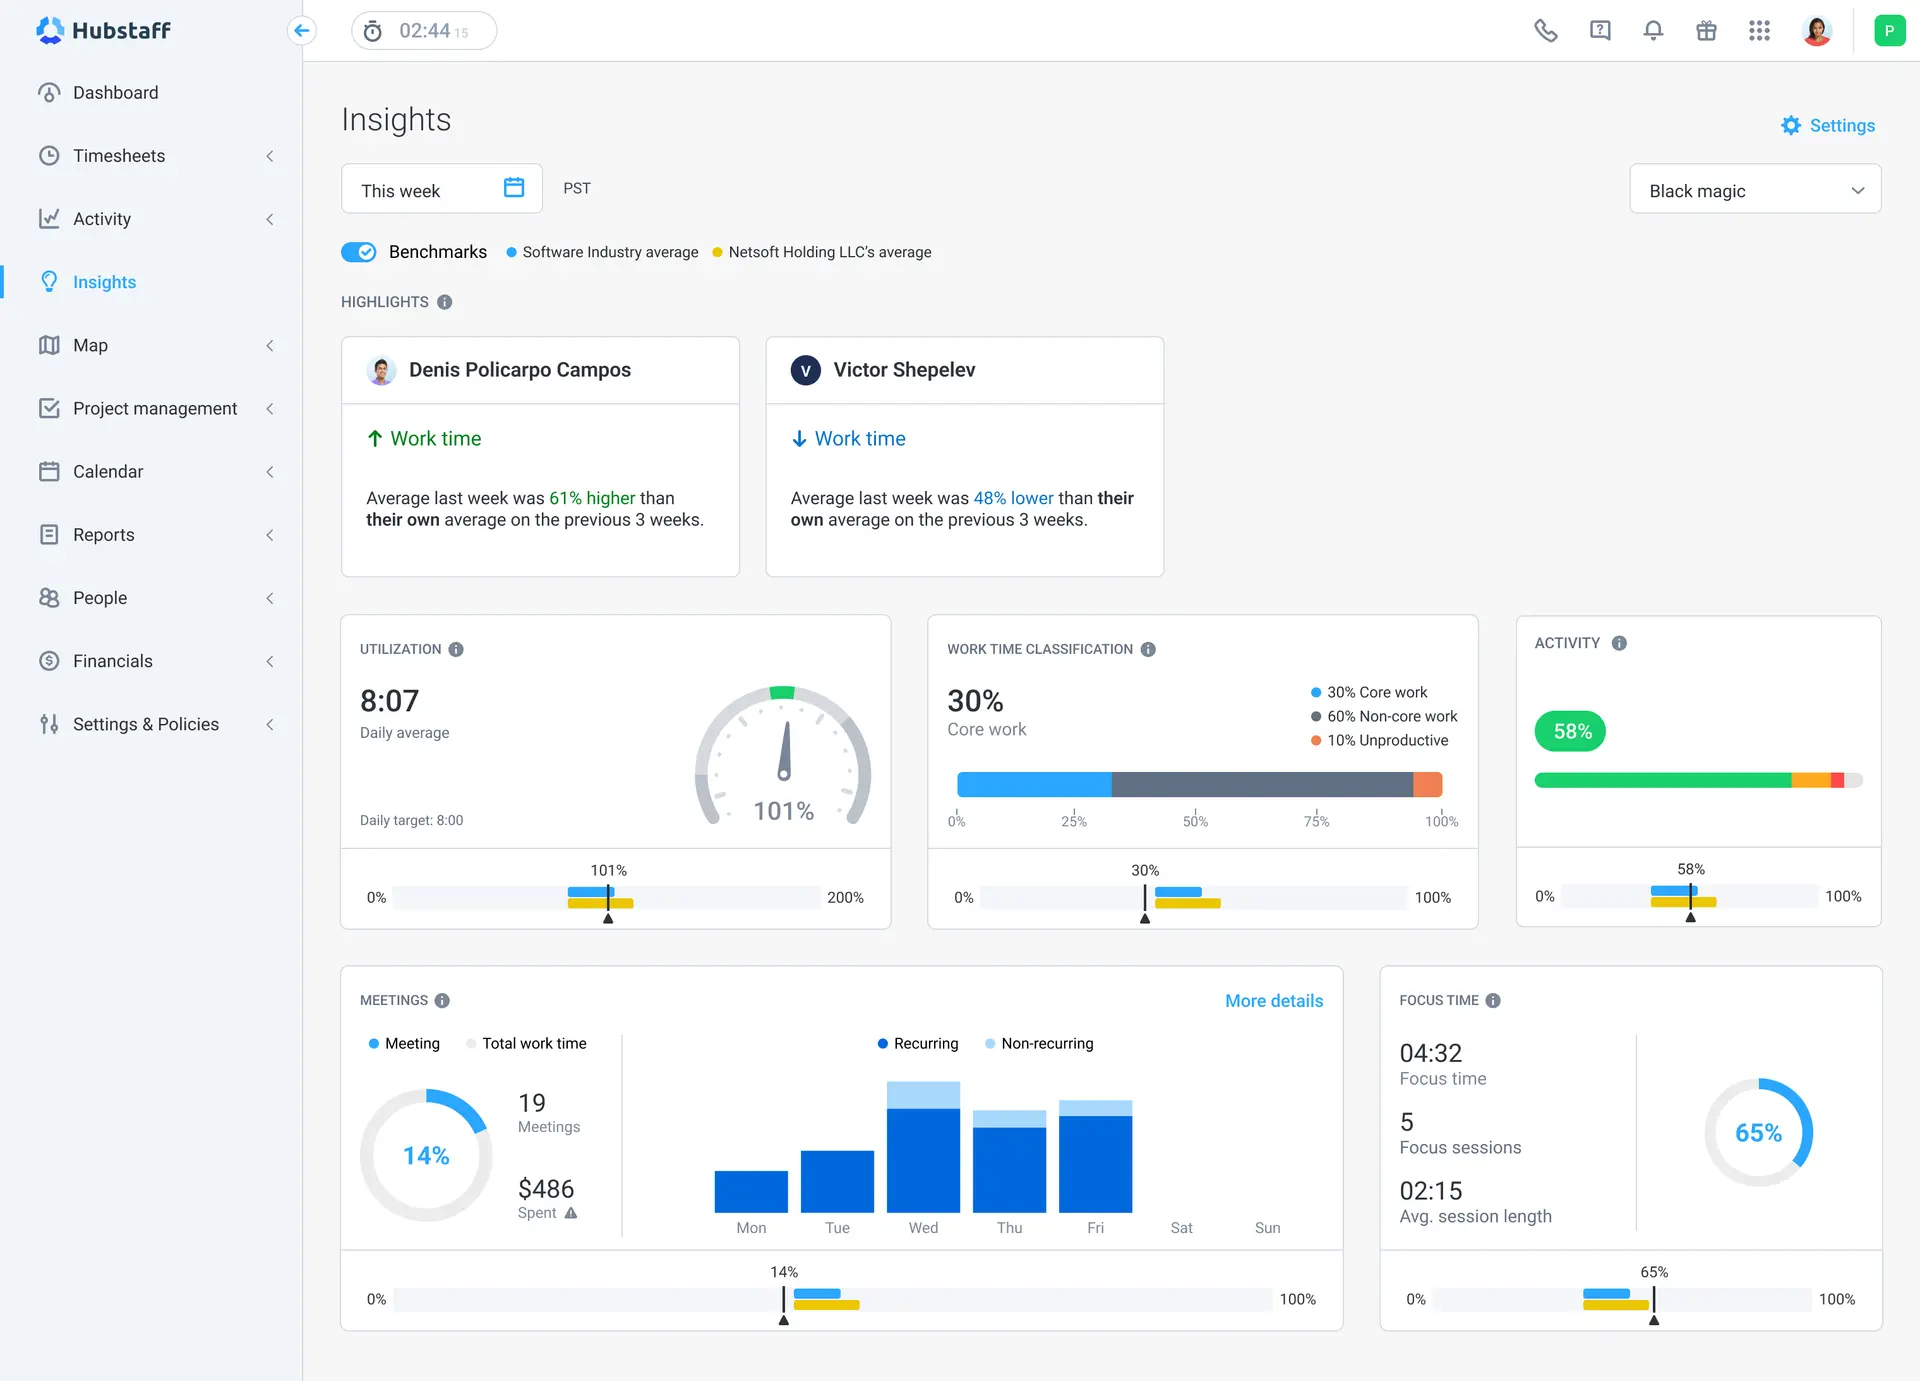Open notifications bell icon
Screen dimensions: 1920x1381
click(1653, 31)
